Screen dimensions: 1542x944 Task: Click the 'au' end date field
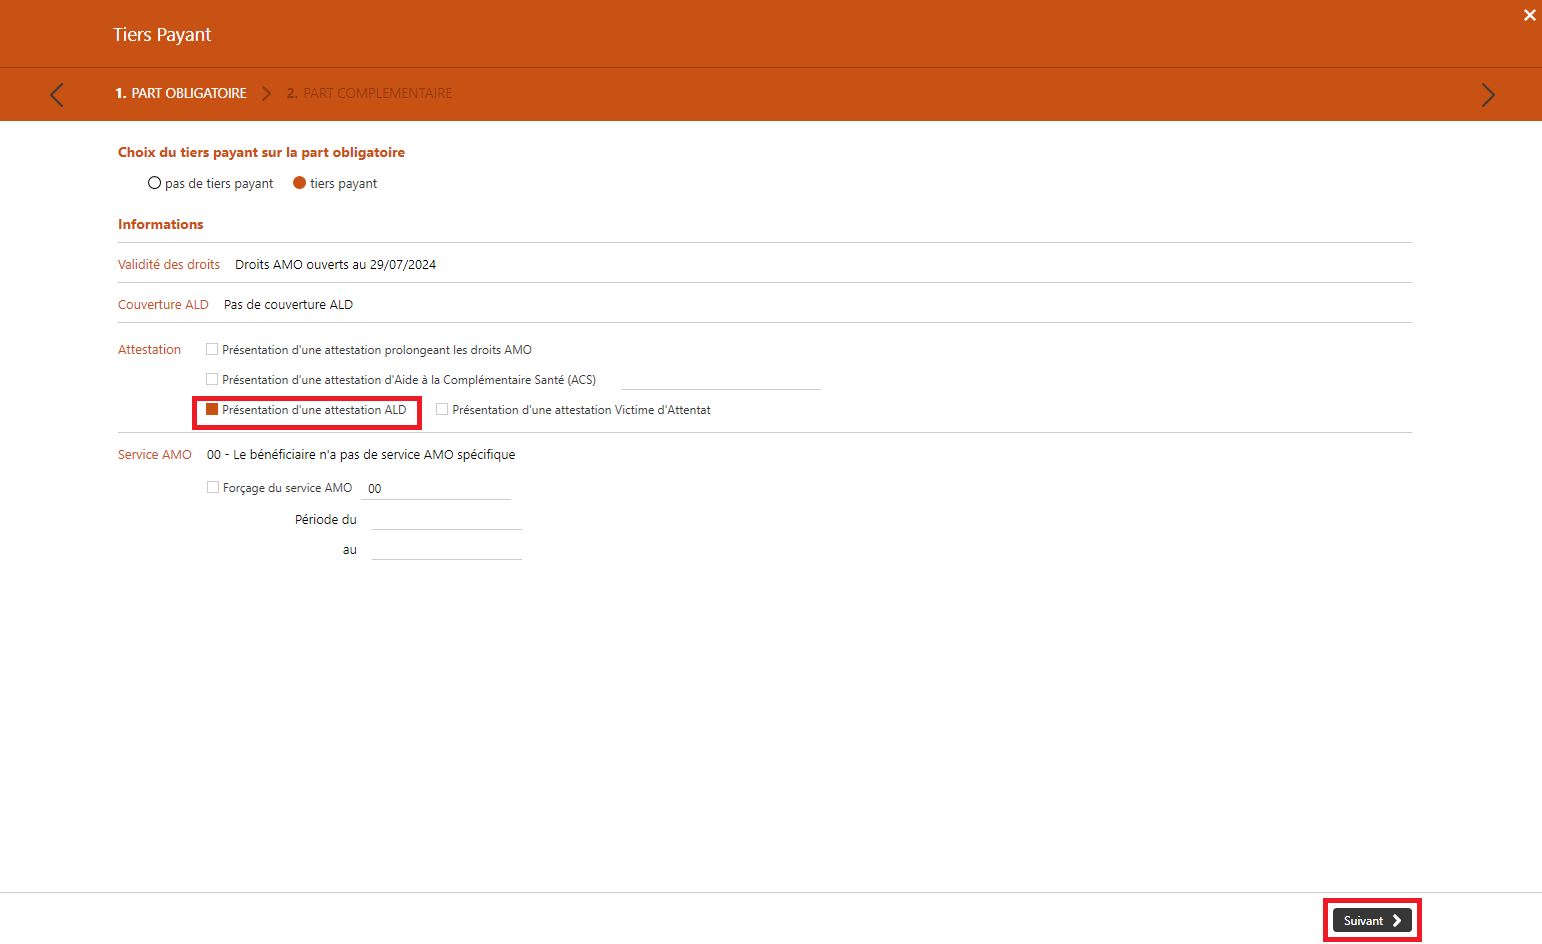pyautogui.click(x=446, y=549)
